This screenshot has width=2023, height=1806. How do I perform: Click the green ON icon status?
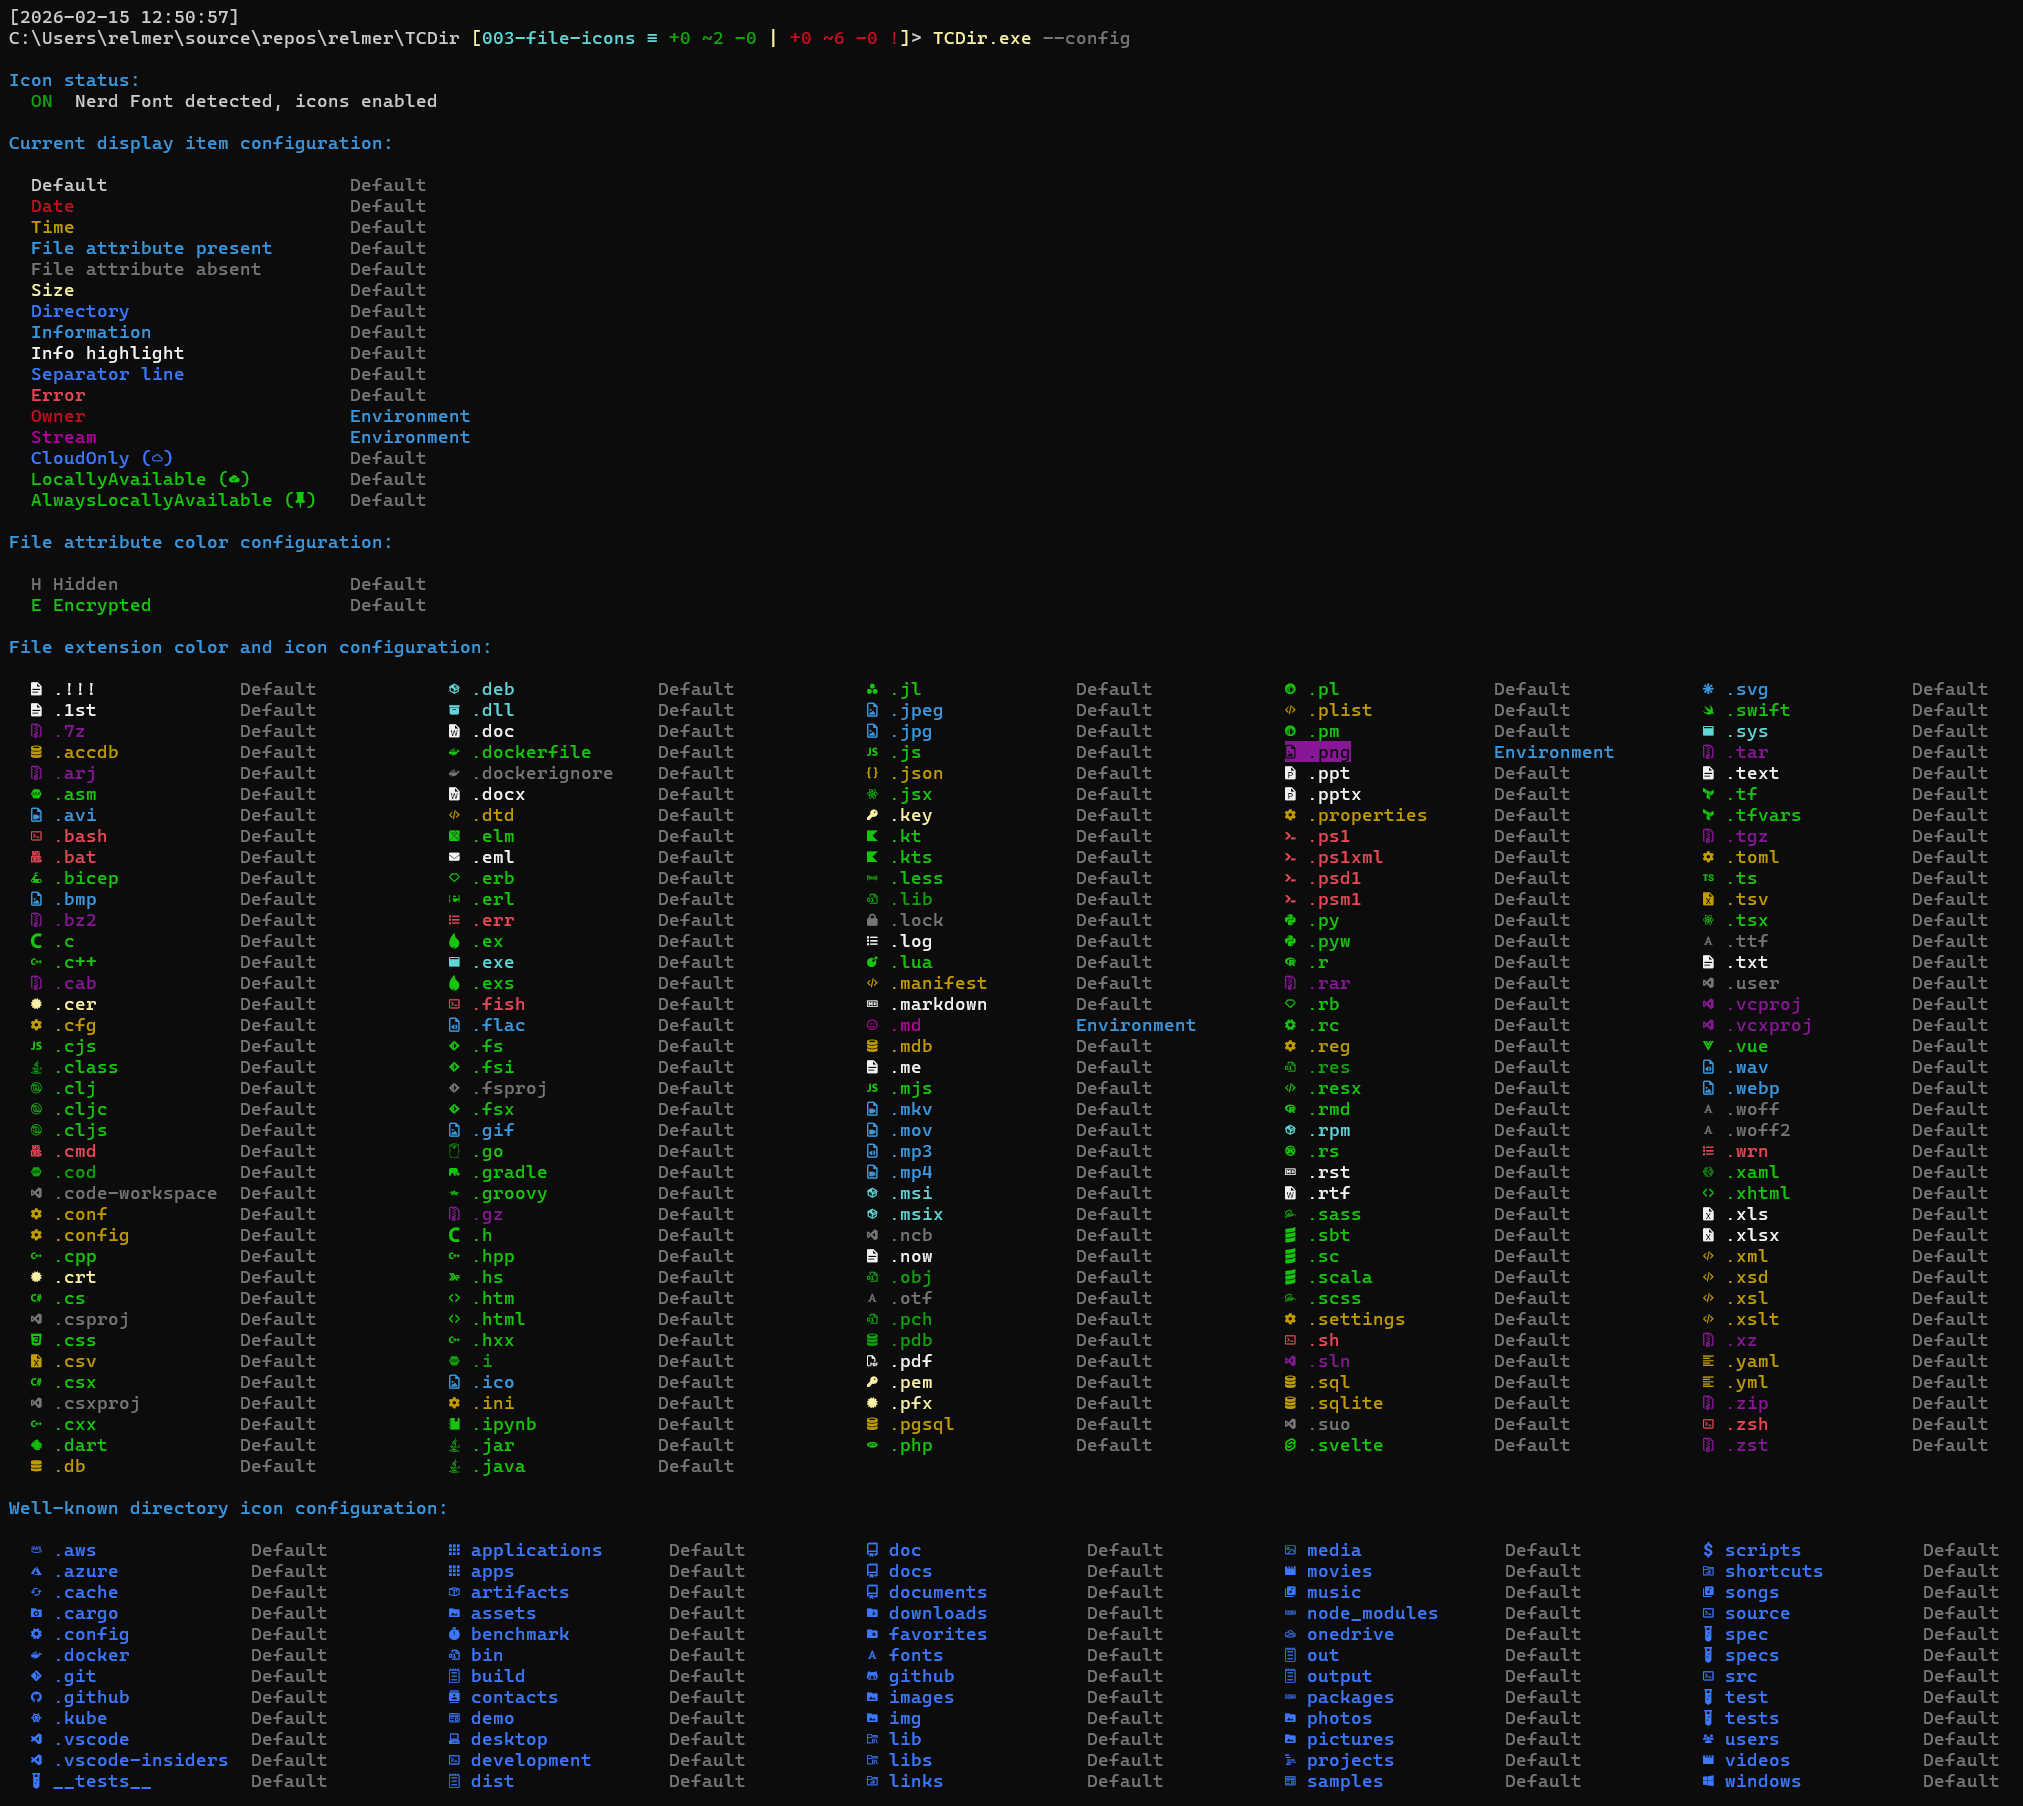[x=41, y=101]
